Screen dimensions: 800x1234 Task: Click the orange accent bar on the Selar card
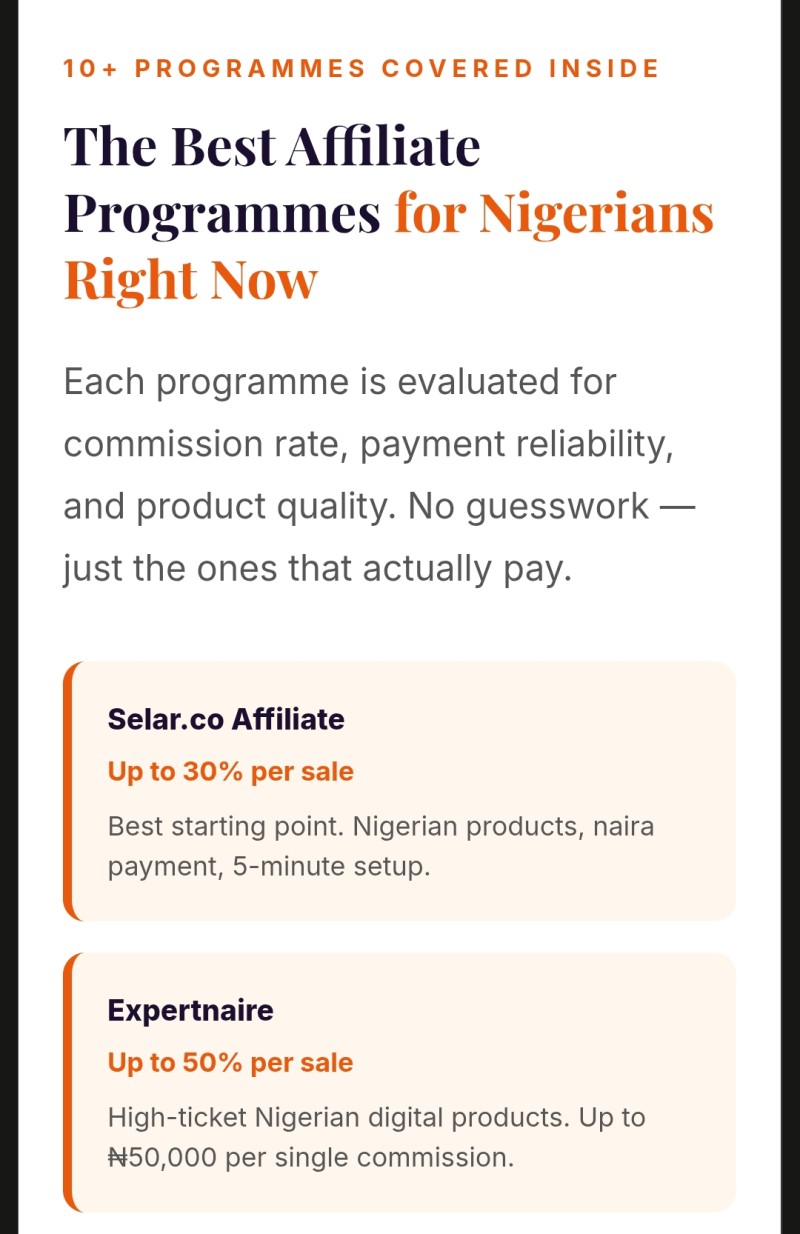tap(68, 791)
